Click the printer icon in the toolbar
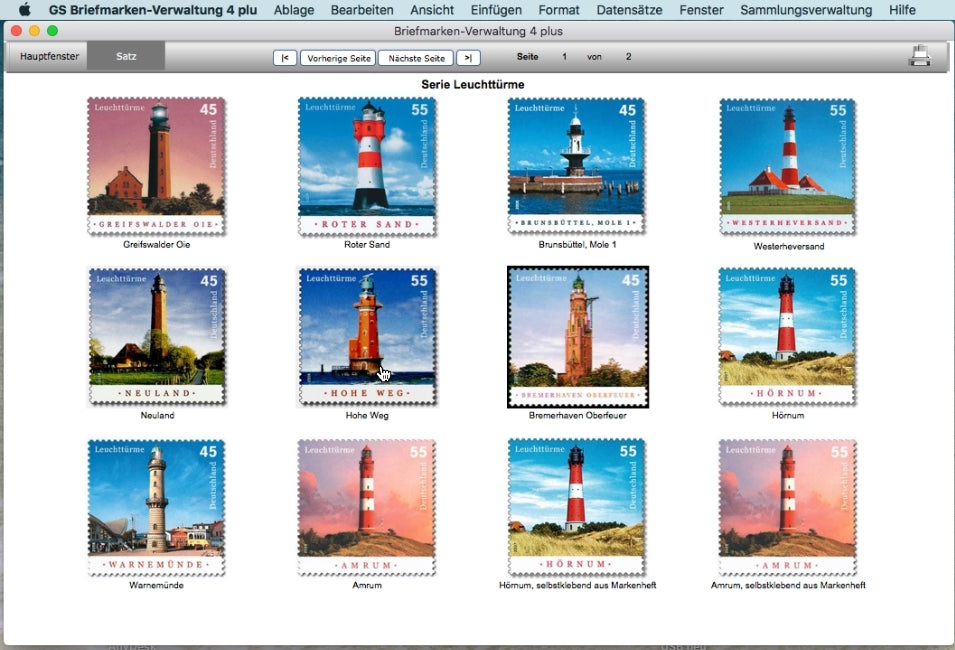This screenshot has height=650, width=955. [x=920, y=57]
